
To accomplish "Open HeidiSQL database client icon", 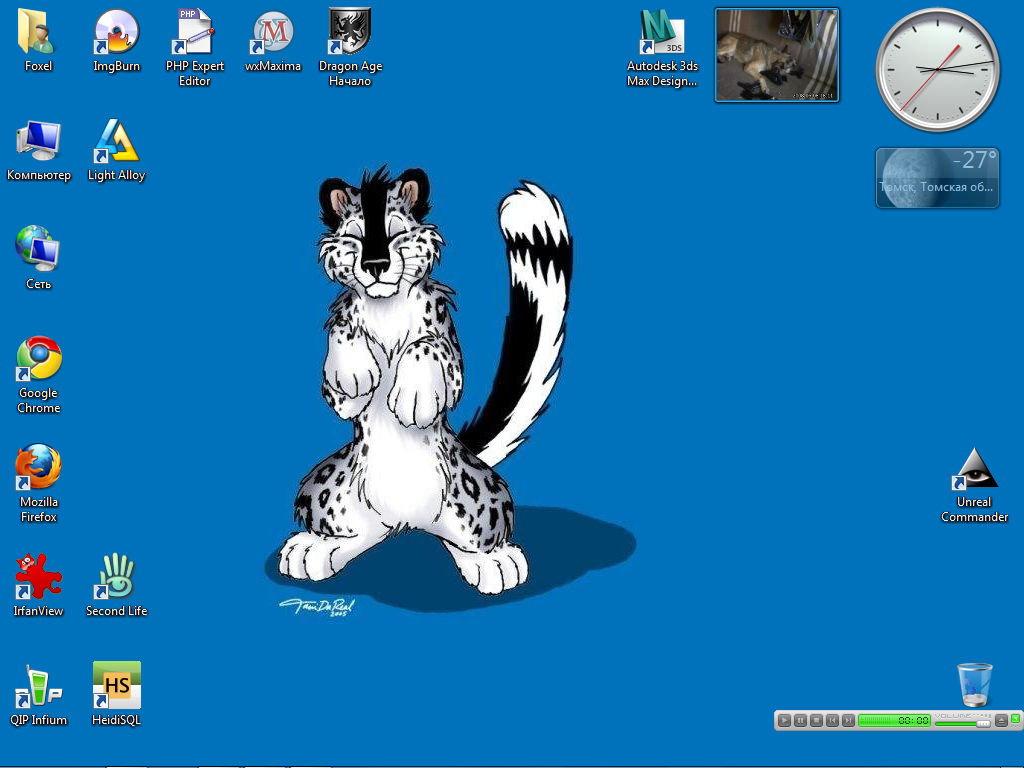I will click(x=116, y=686).
